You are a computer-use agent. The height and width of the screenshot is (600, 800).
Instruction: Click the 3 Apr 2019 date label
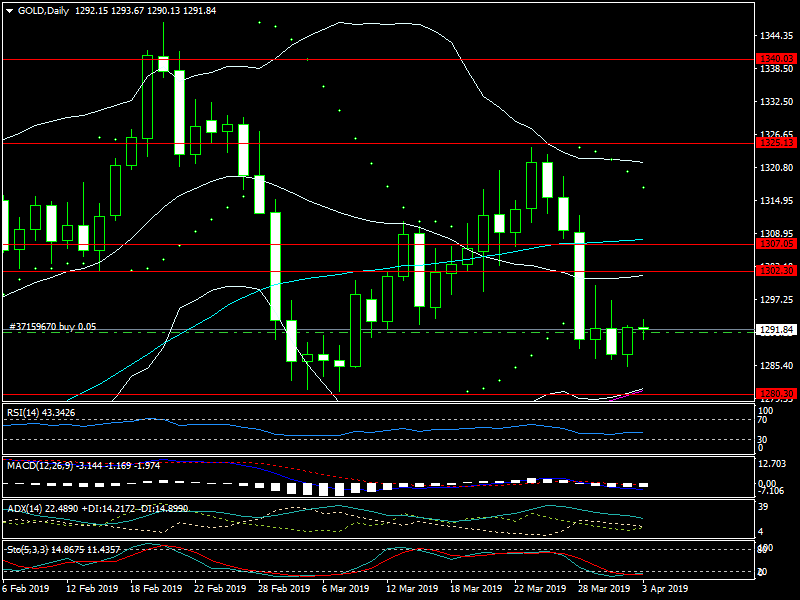coord(665,589)
